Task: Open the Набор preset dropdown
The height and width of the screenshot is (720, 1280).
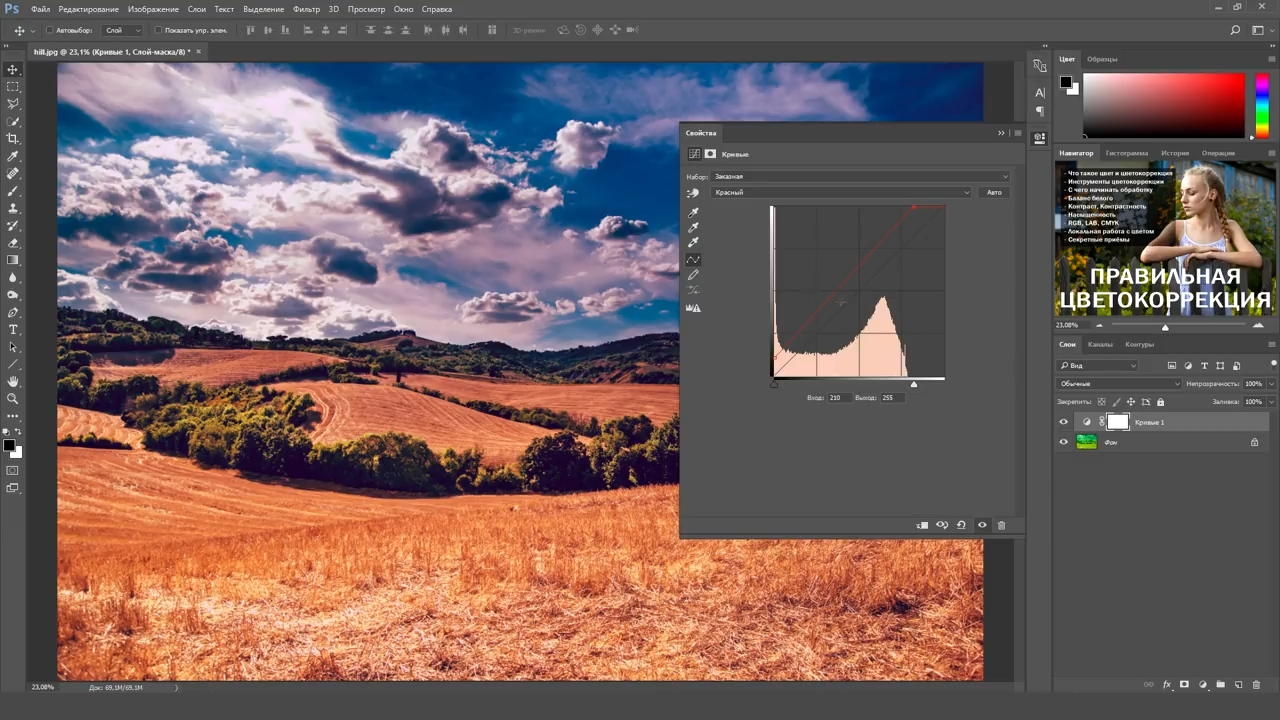Action: 860,177
